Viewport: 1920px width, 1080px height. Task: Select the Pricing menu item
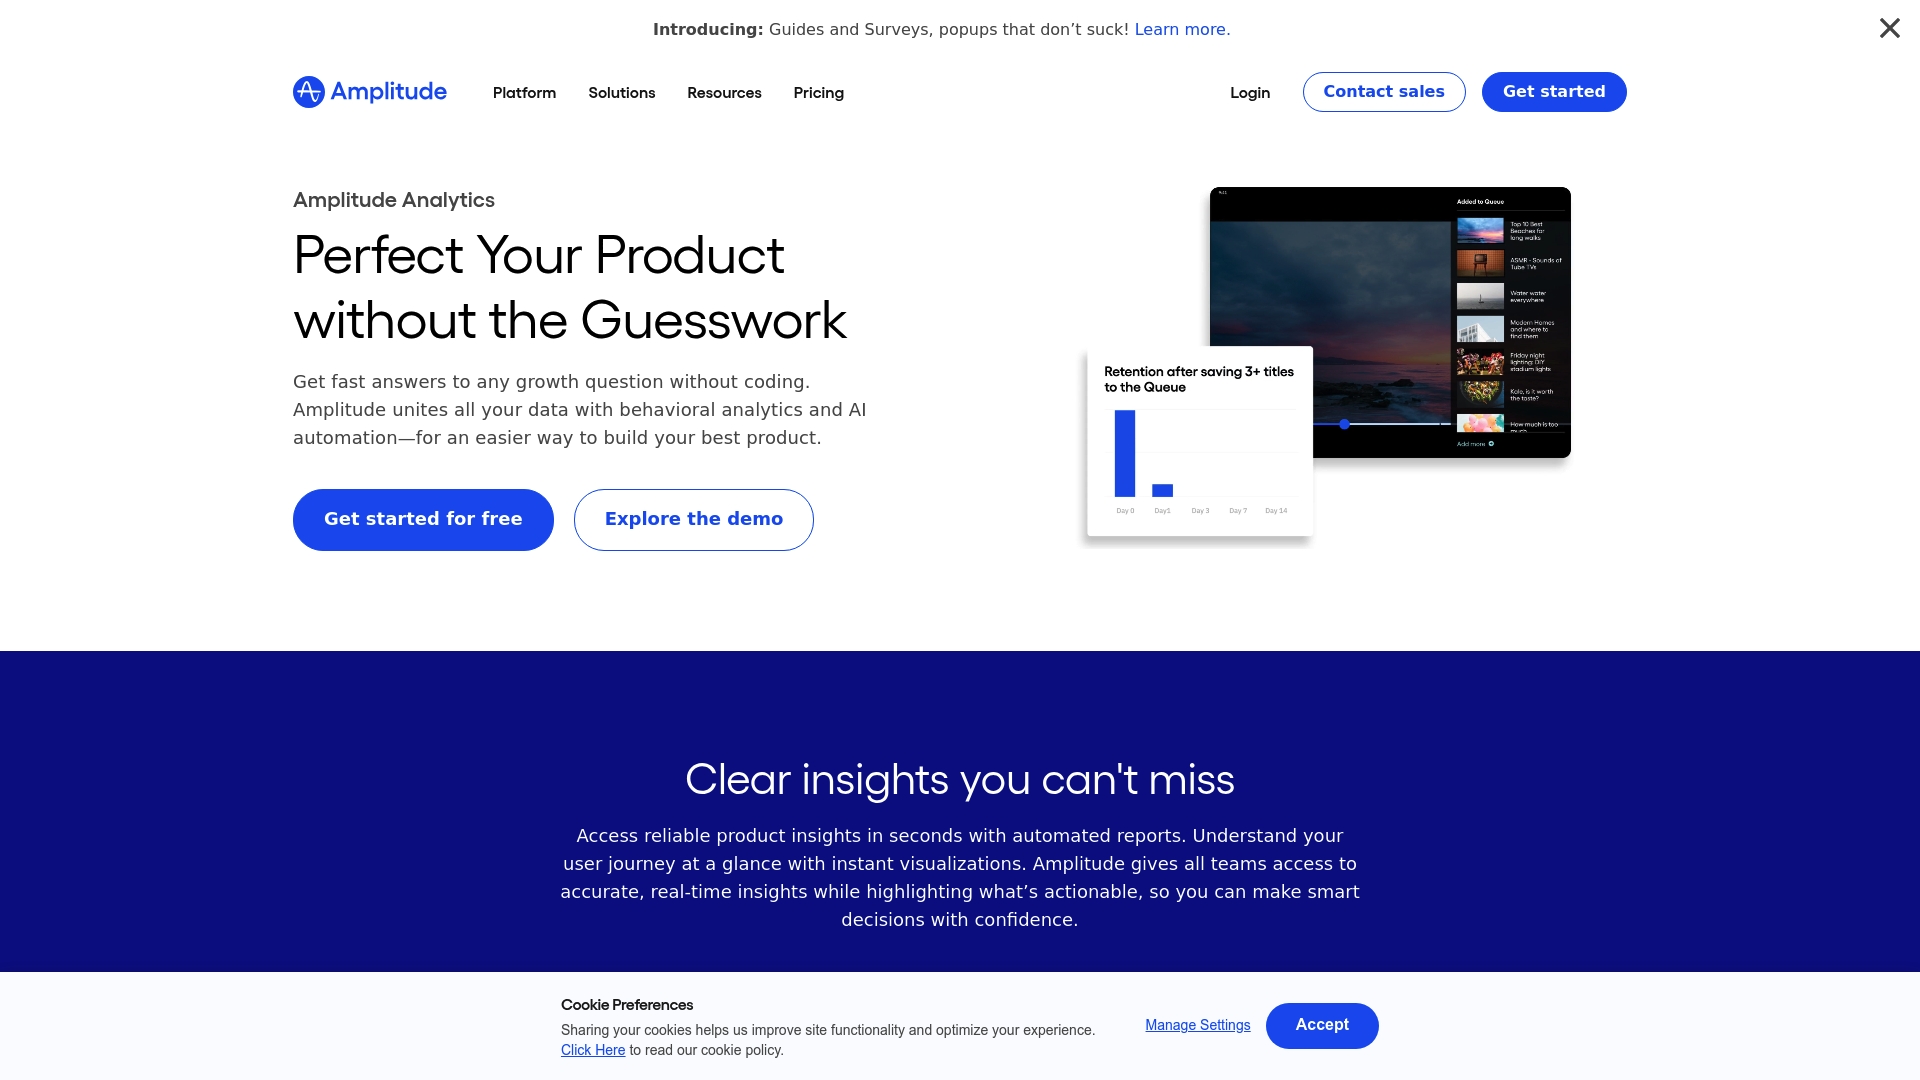[819, 92]
